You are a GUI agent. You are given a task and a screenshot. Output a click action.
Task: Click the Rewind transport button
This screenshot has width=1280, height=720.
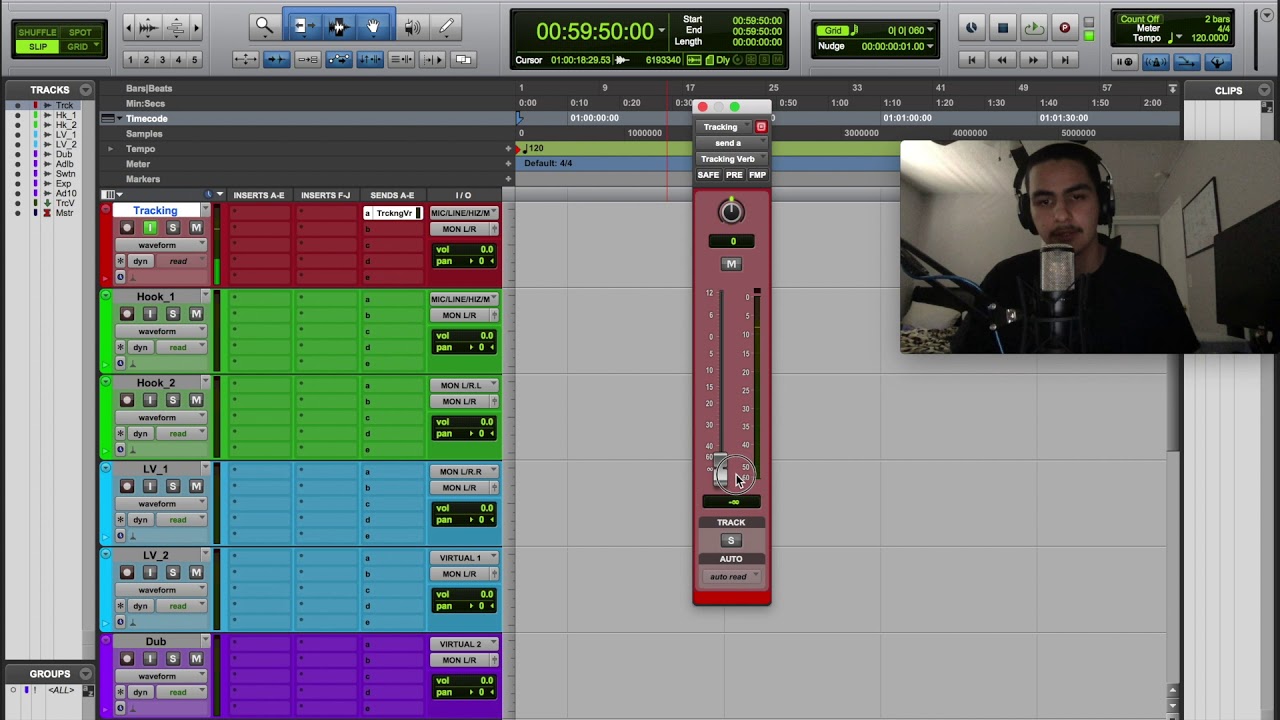[x=1002, y=61]
